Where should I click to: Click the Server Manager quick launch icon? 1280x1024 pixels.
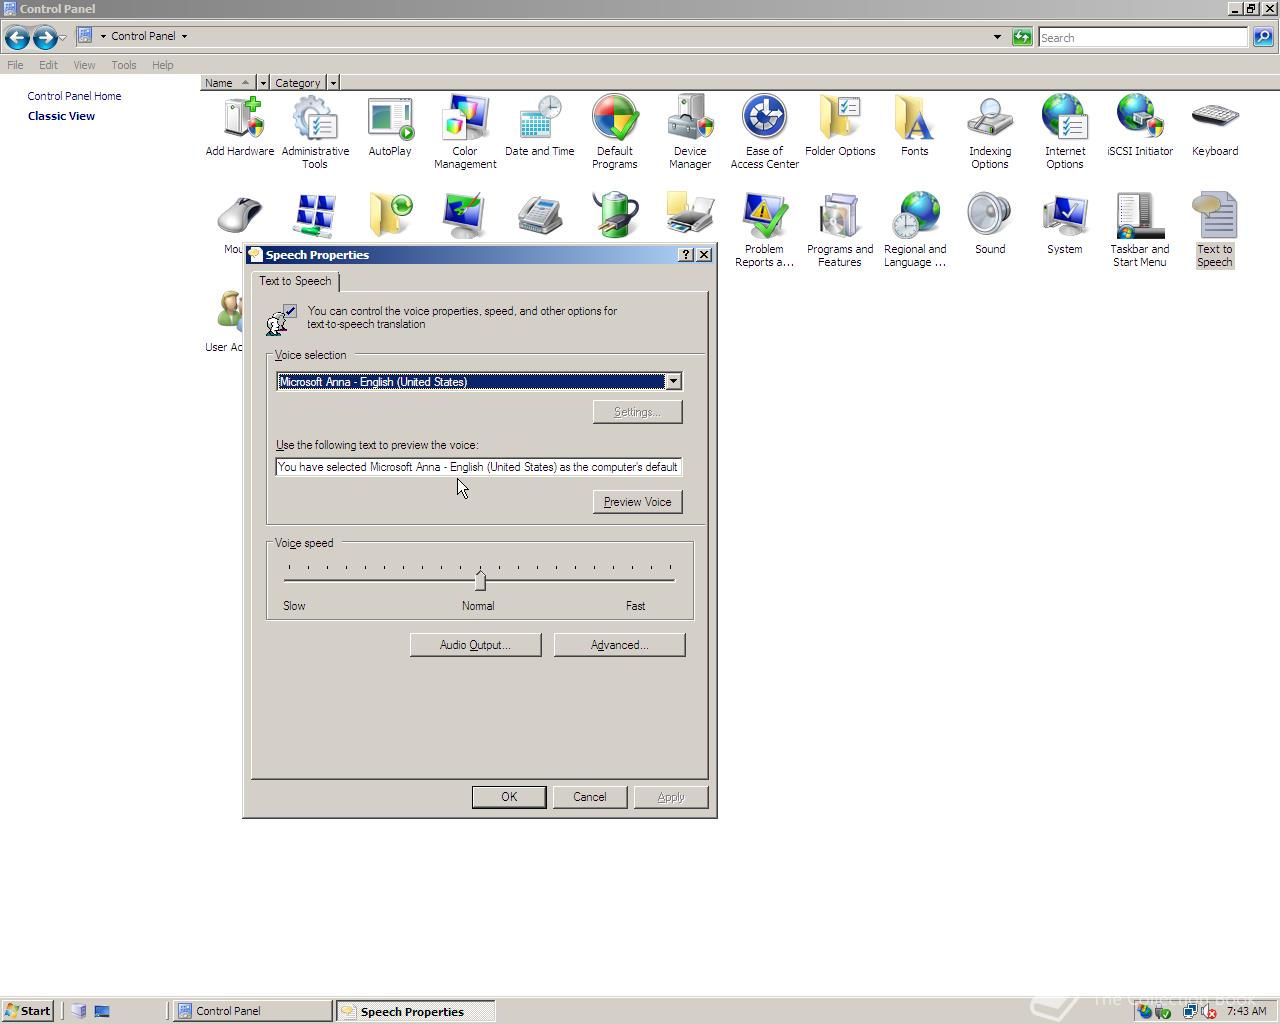coord(79,1011)
